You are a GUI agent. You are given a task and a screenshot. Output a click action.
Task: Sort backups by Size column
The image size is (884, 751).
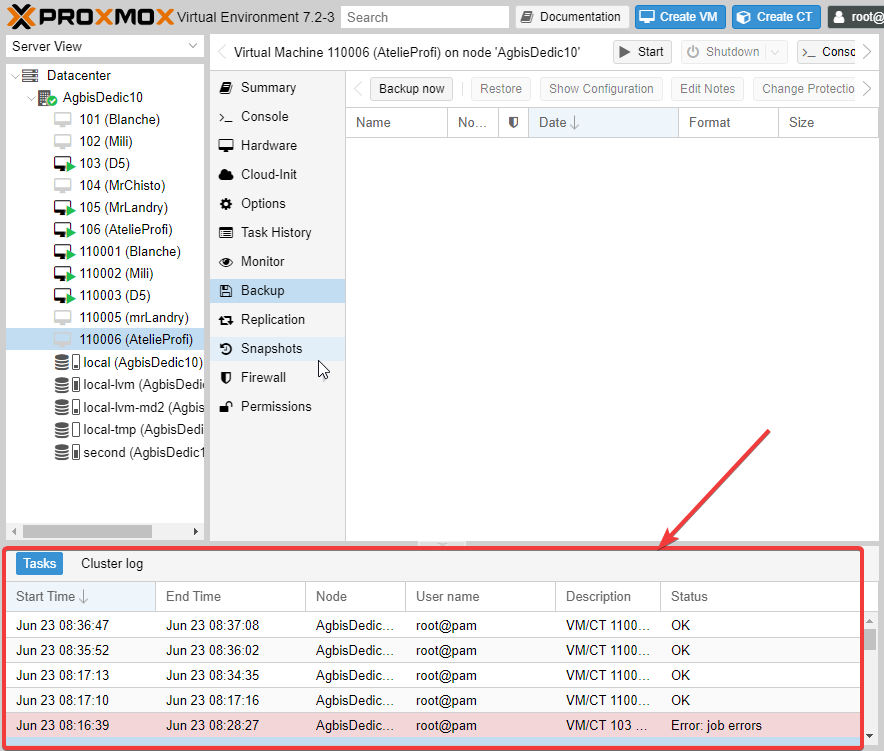tap(829, 123)
